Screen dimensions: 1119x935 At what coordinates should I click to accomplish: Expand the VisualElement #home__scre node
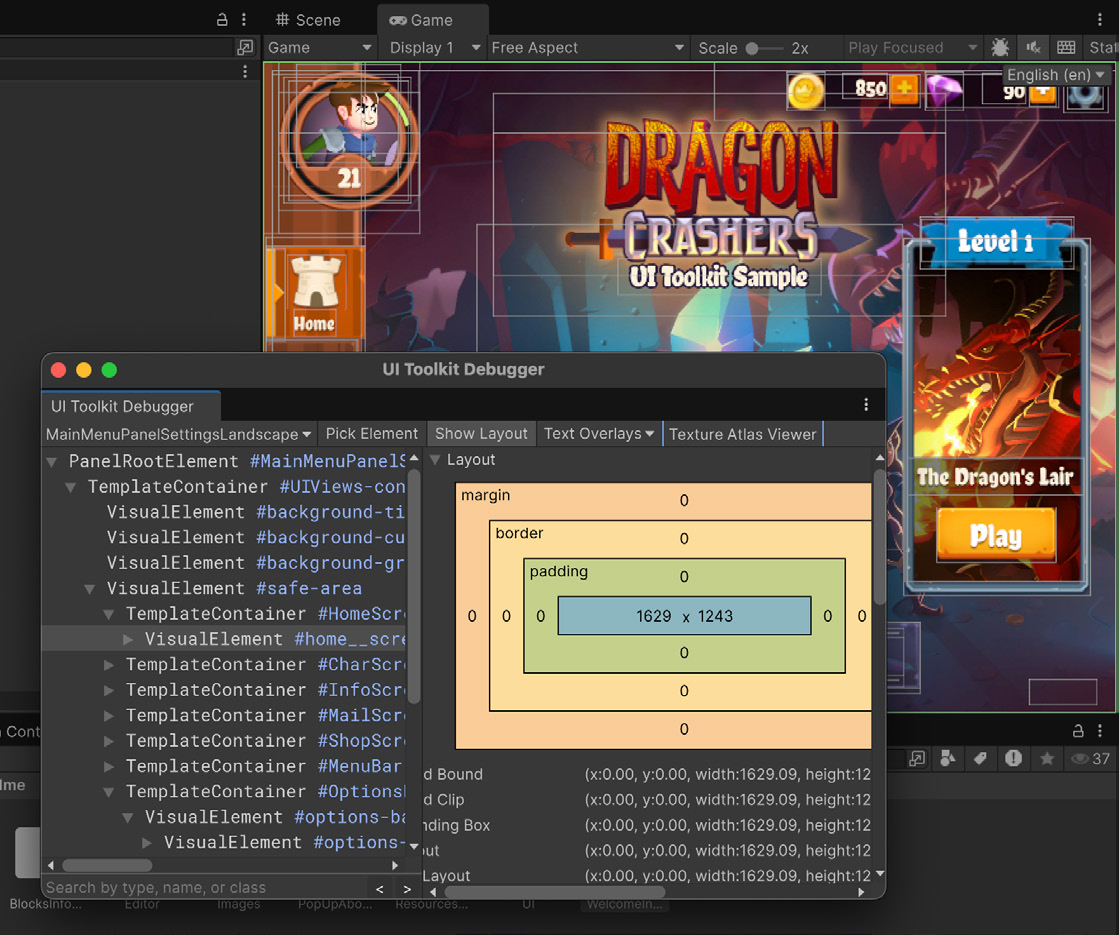click(x=128, y=640)
